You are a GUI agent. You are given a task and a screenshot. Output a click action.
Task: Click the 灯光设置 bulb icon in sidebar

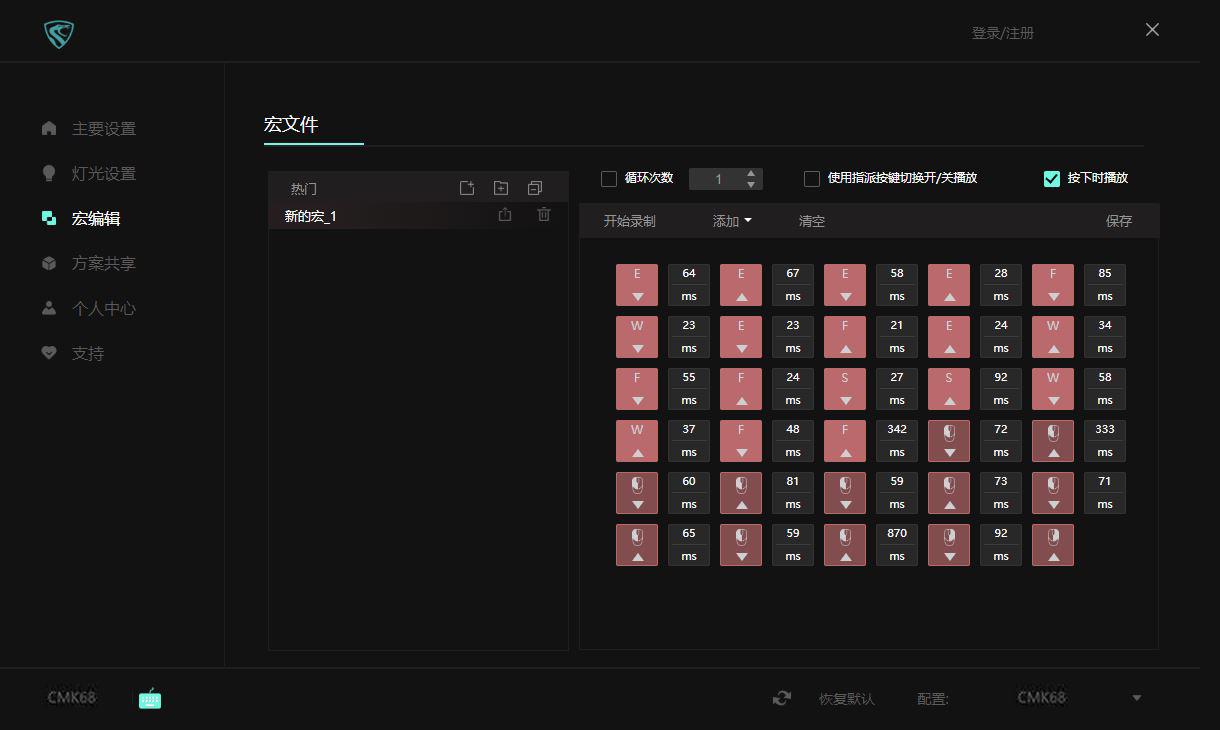click(49, 173)
